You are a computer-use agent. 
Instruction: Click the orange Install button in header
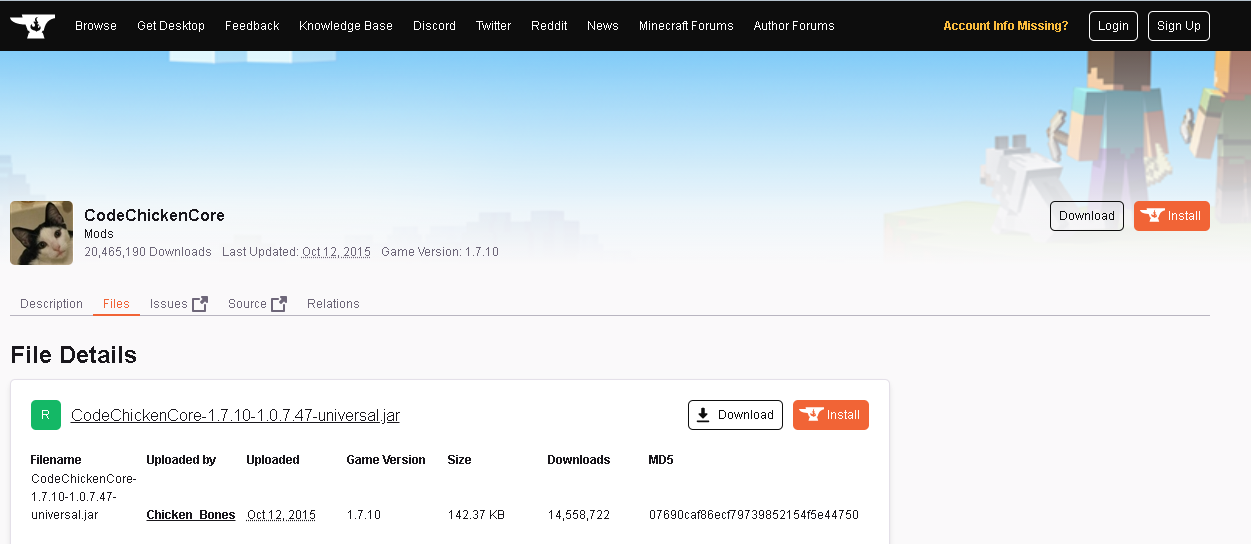(x=1172, y=216)
